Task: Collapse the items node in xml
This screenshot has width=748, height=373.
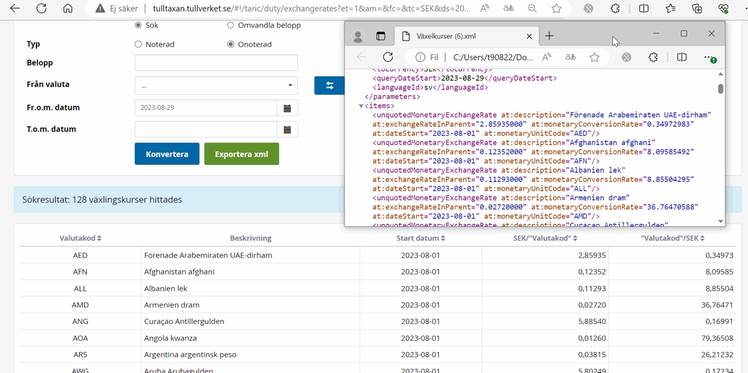Action: [361, 106]
